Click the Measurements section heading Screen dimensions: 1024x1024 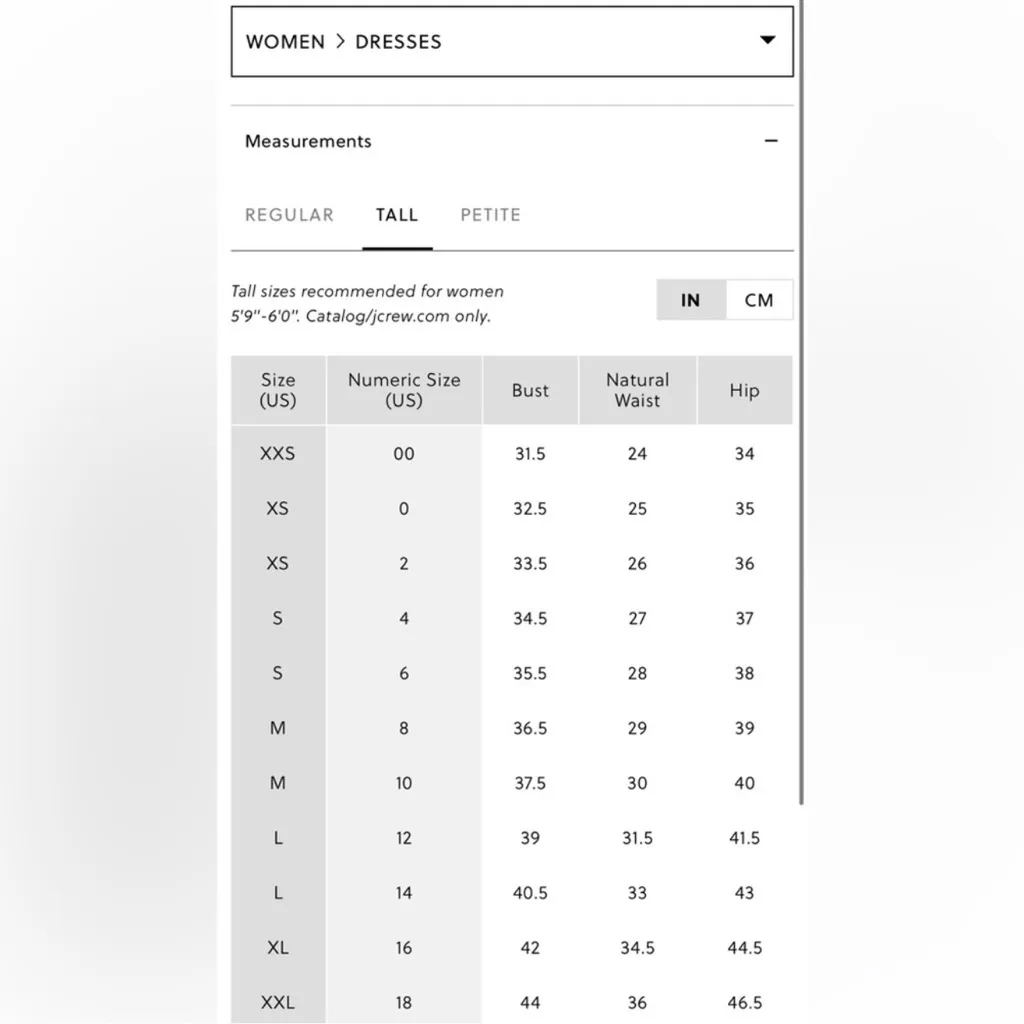click(308, 141)
